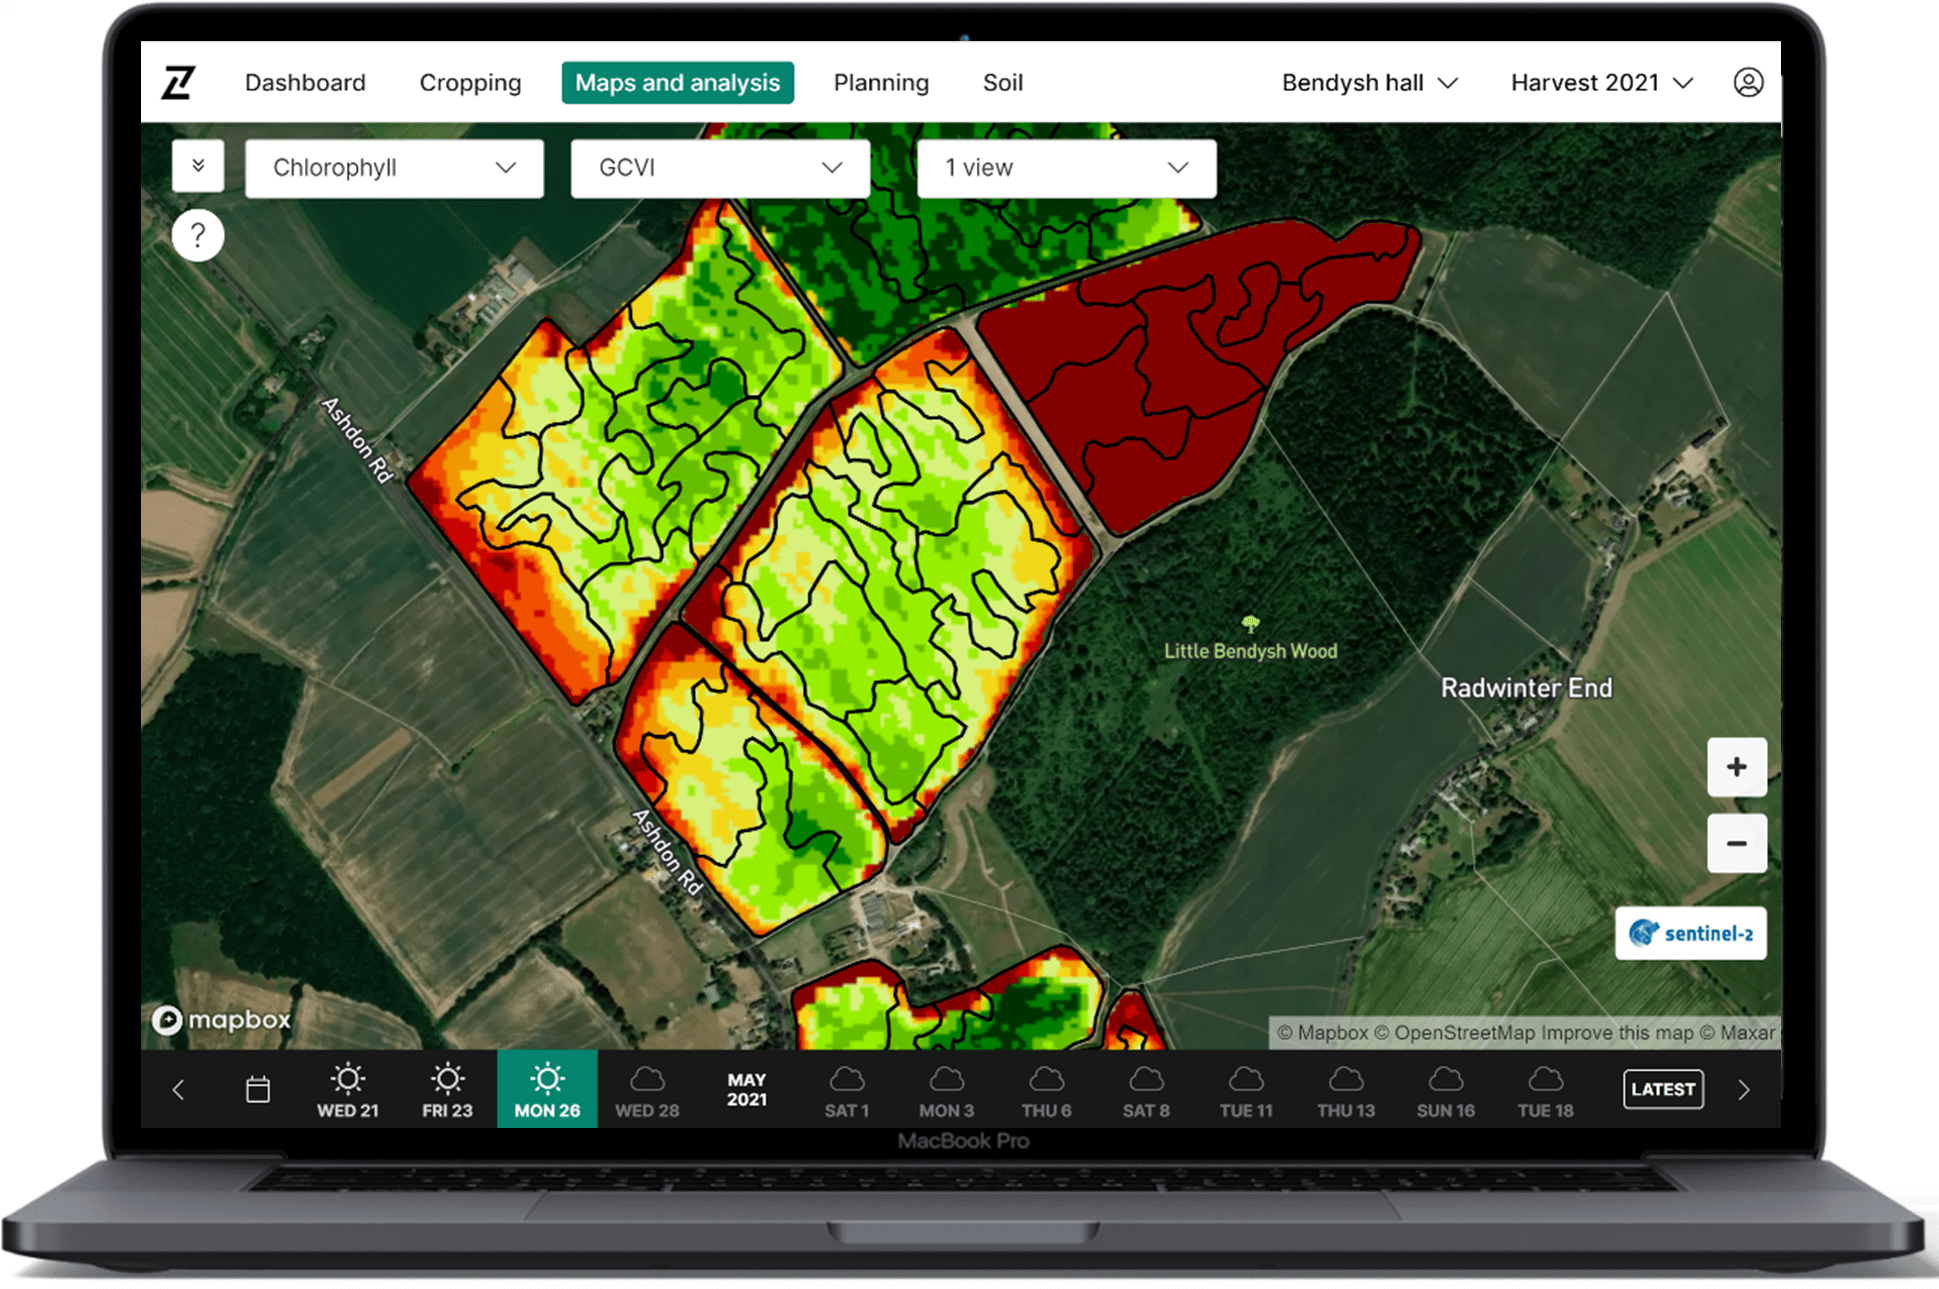Open the user account profile icon

(x=1748, y=82)
